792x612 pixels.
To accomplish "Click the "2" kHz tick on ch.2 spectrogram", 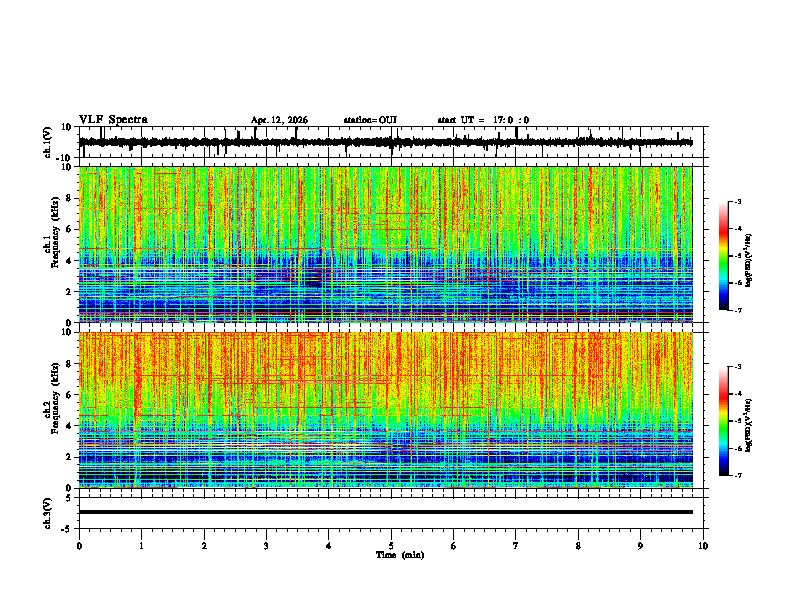I will click(70, 457).
